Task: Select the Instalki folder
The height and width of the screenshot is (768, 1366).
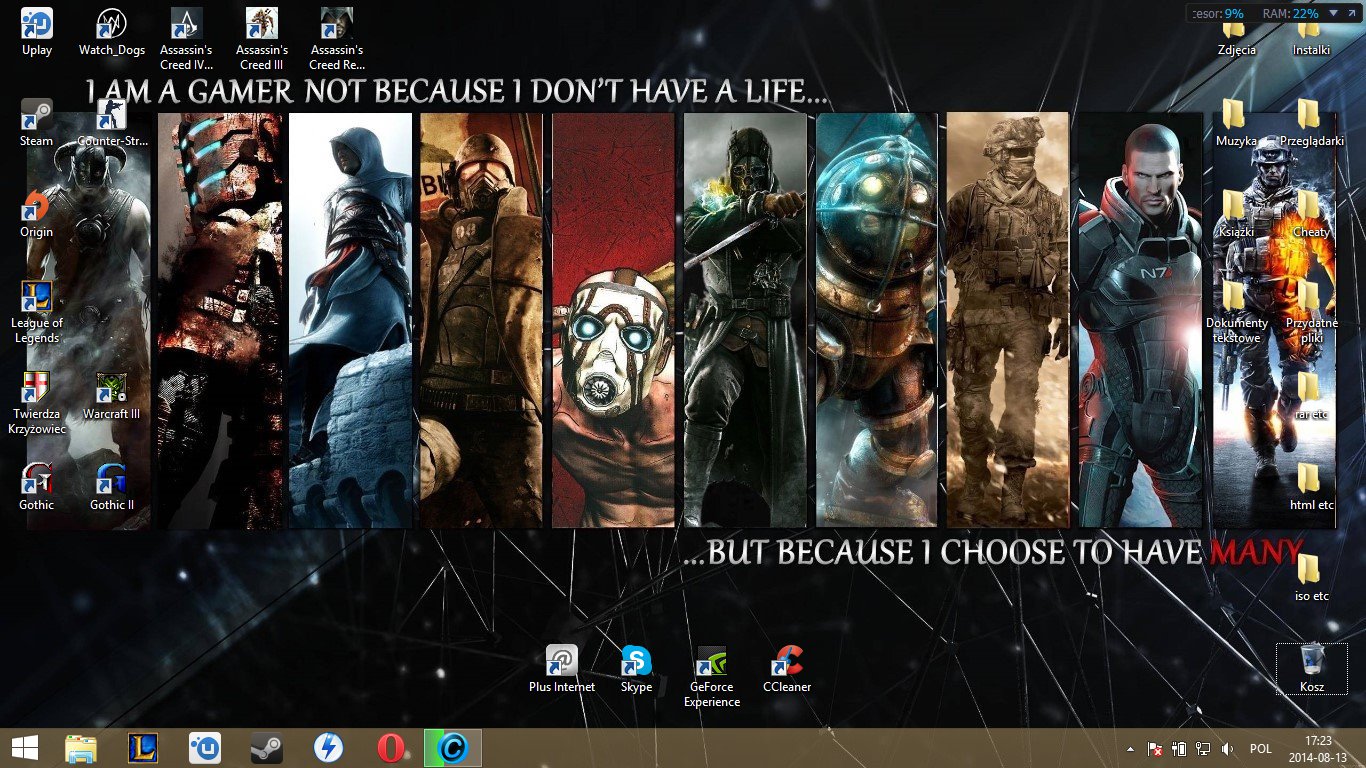Action: click(x=1312, y=38)
